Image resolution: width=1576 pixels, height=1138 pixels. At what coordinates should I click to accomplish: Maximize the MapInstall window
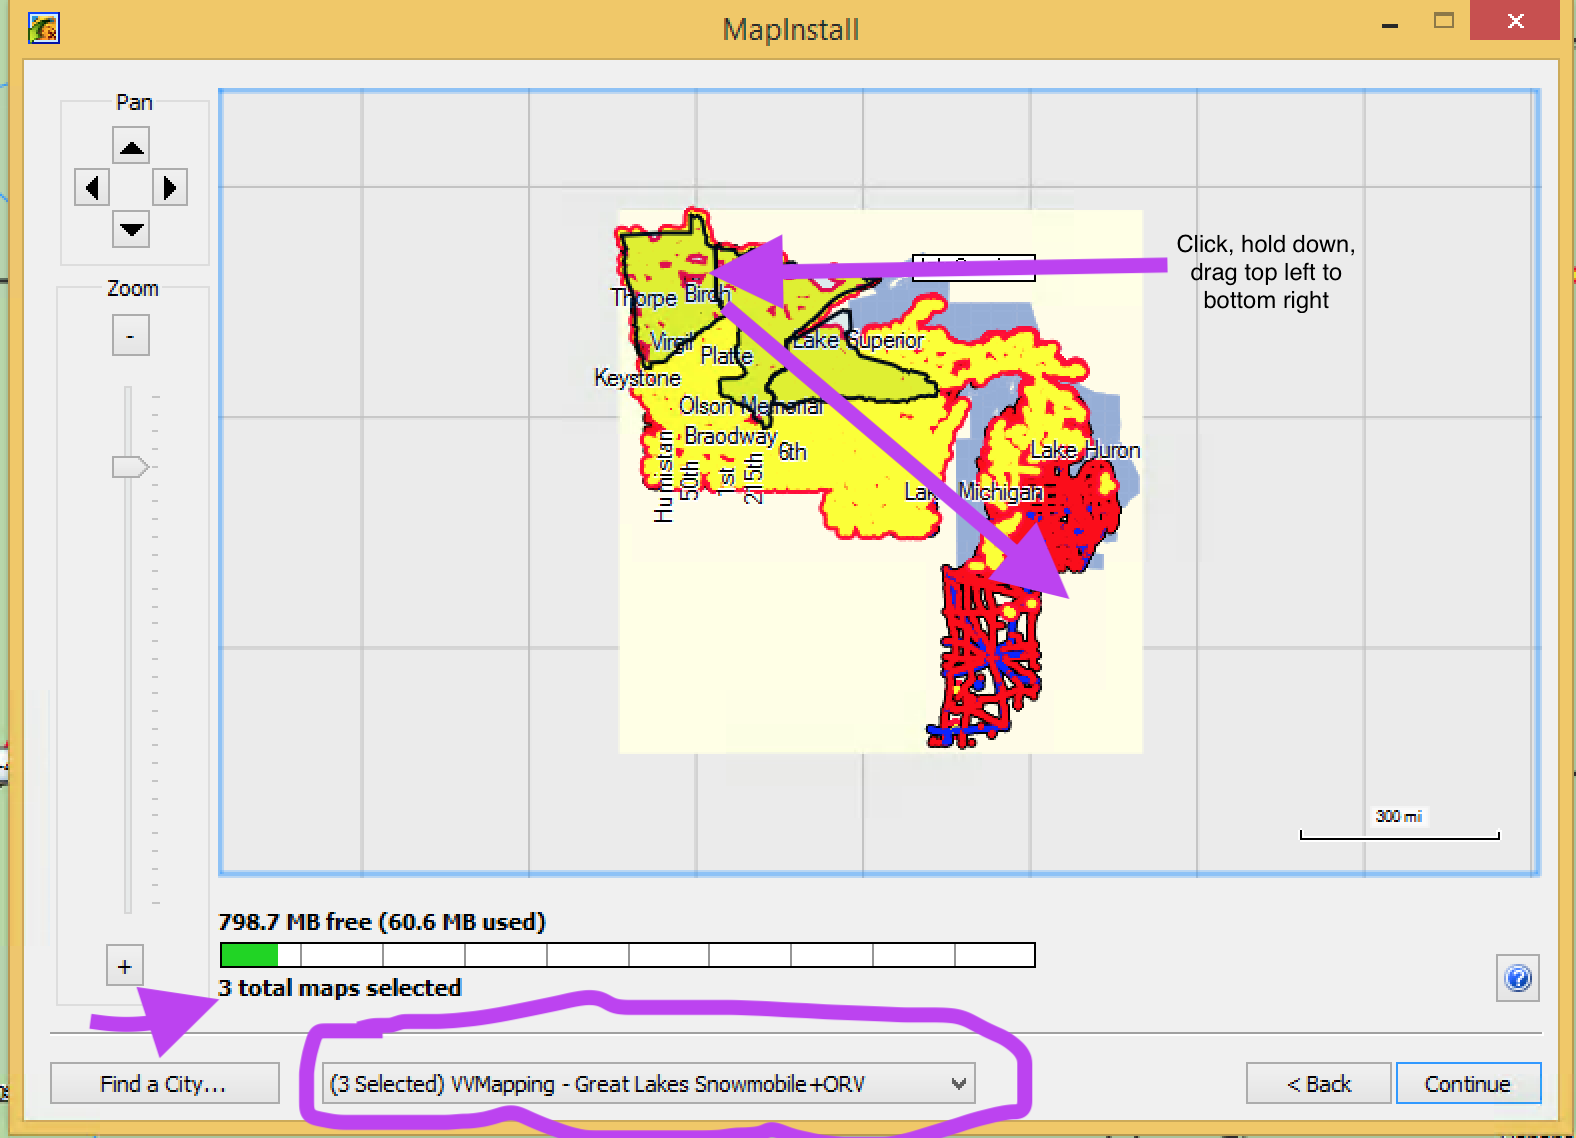[1443, 21]
